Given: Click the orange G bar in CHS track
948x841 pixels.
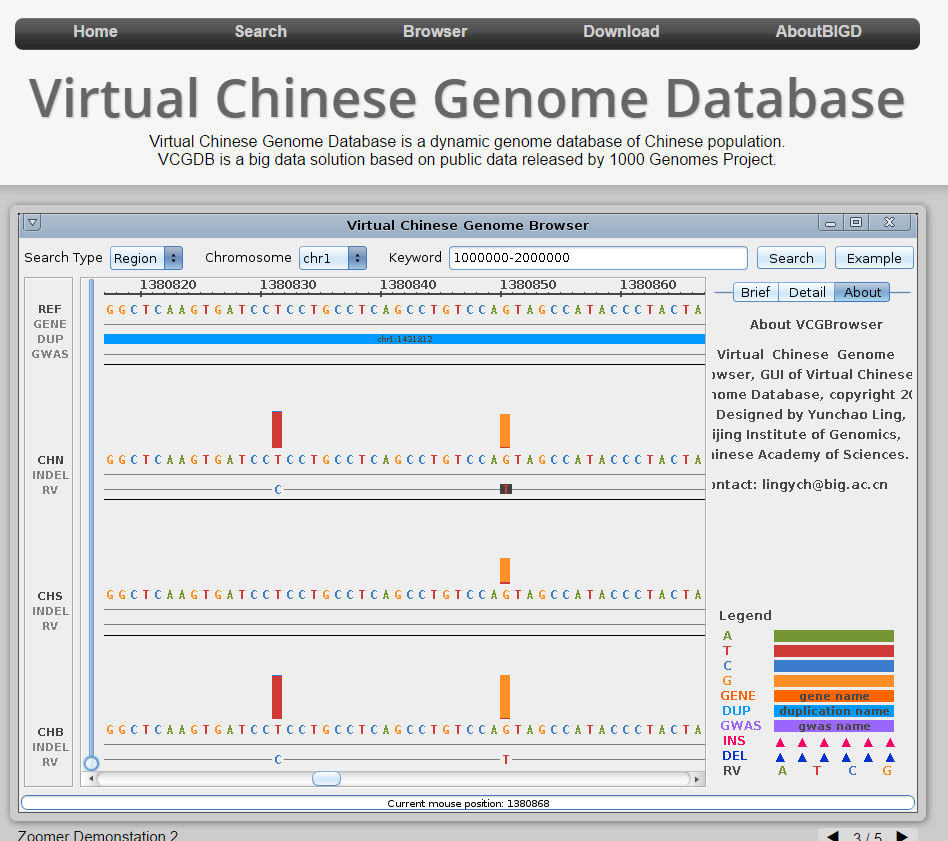Looking at the screenshot, I should click(x=505, y=570).
